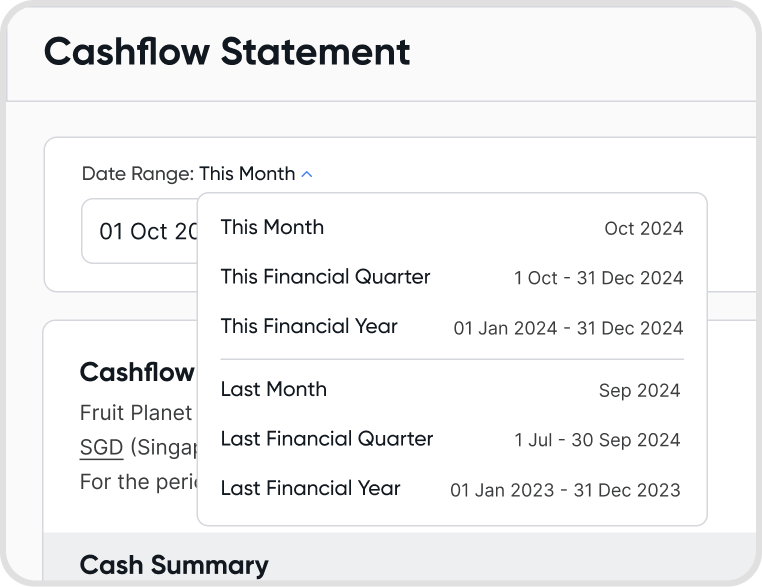Image resolution: width=762 pixels, height=587 pixels.
Task: Collapse the Date Range chevron arrow
Action: click(307, 174)
